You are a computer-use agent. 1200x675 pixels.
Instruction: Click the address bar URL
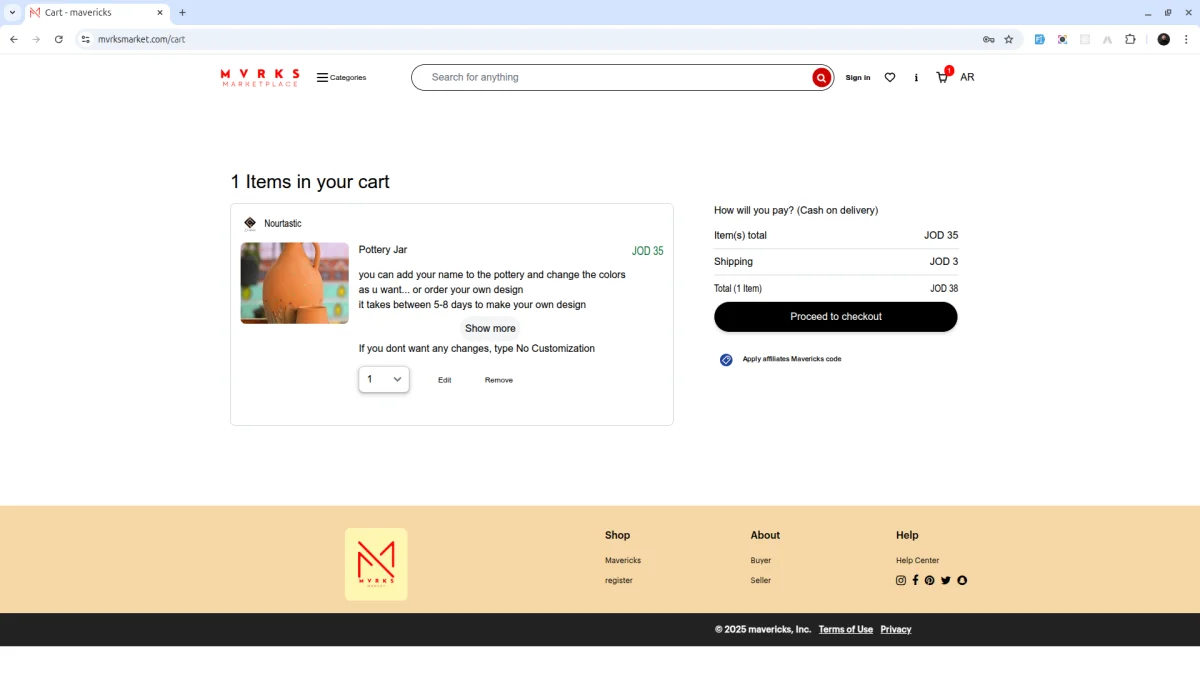click(142, 39)
